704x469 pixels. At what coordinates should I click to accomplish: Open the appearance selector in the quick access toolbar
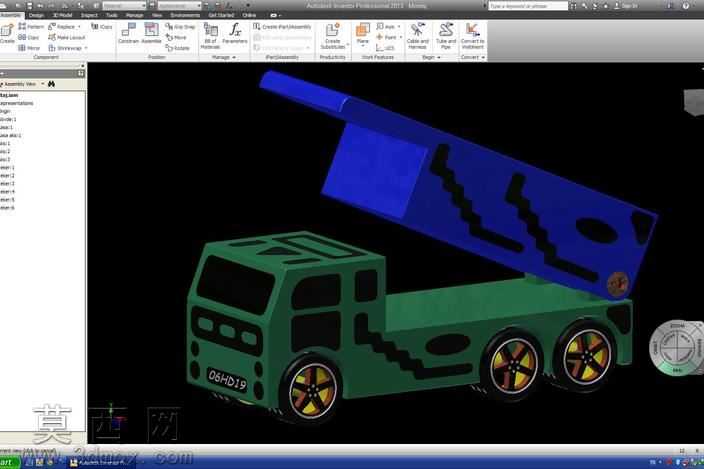[179, 6]
